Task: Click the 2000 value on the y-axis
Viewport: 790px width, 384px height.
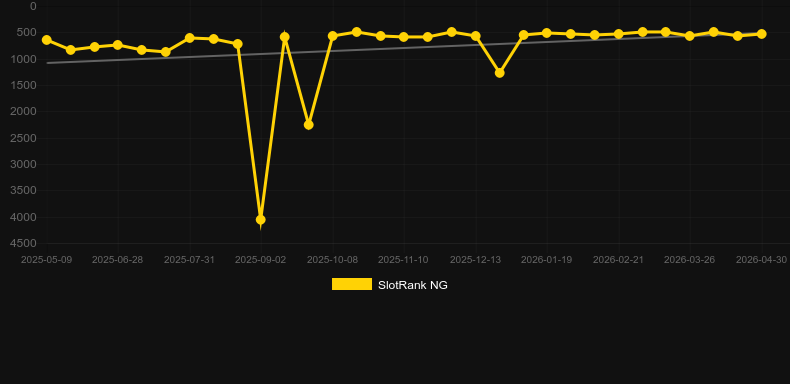Action: [24, 111]
